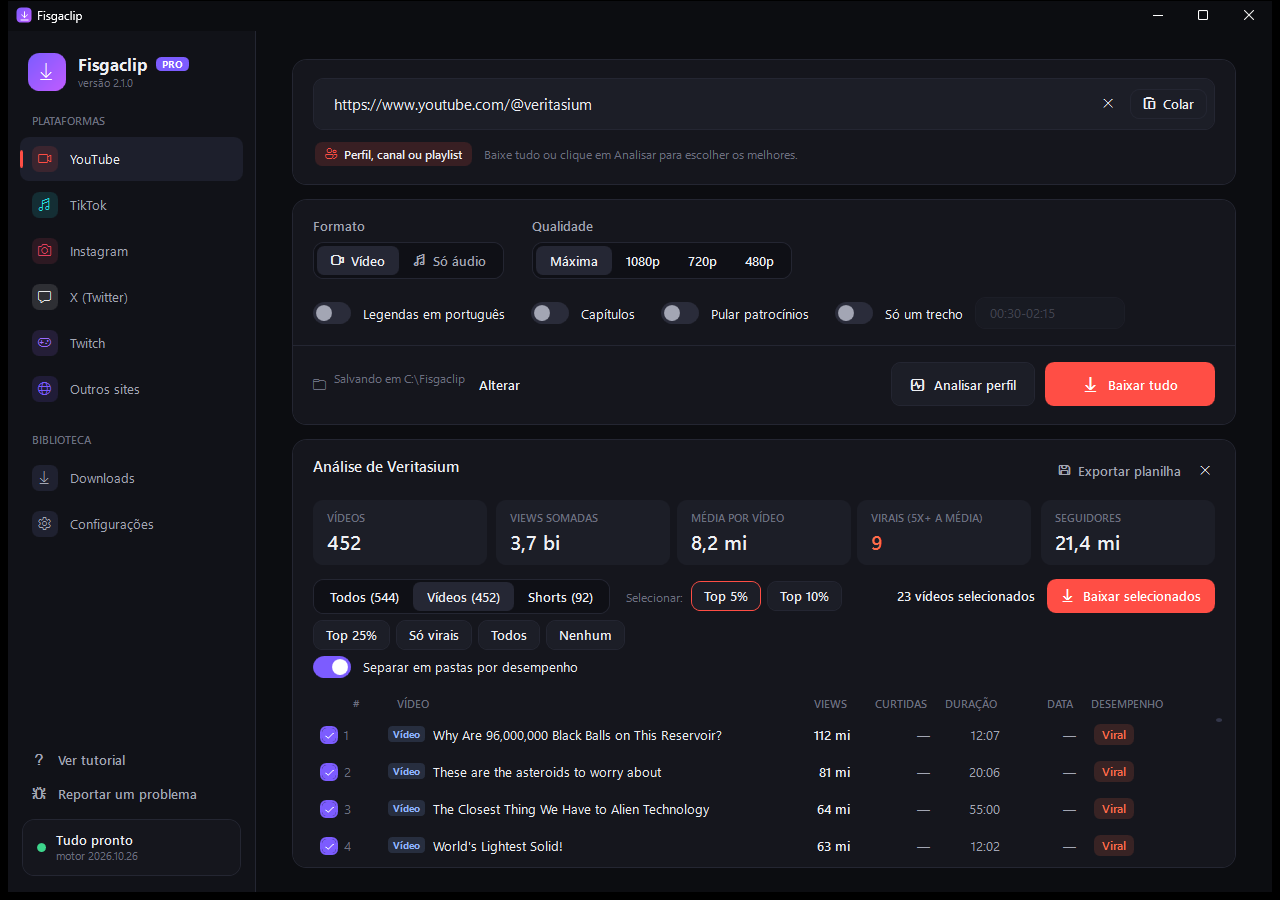1280x900 pixels.
Task: Paste URL with Colar button
Action: (1169, 104)
